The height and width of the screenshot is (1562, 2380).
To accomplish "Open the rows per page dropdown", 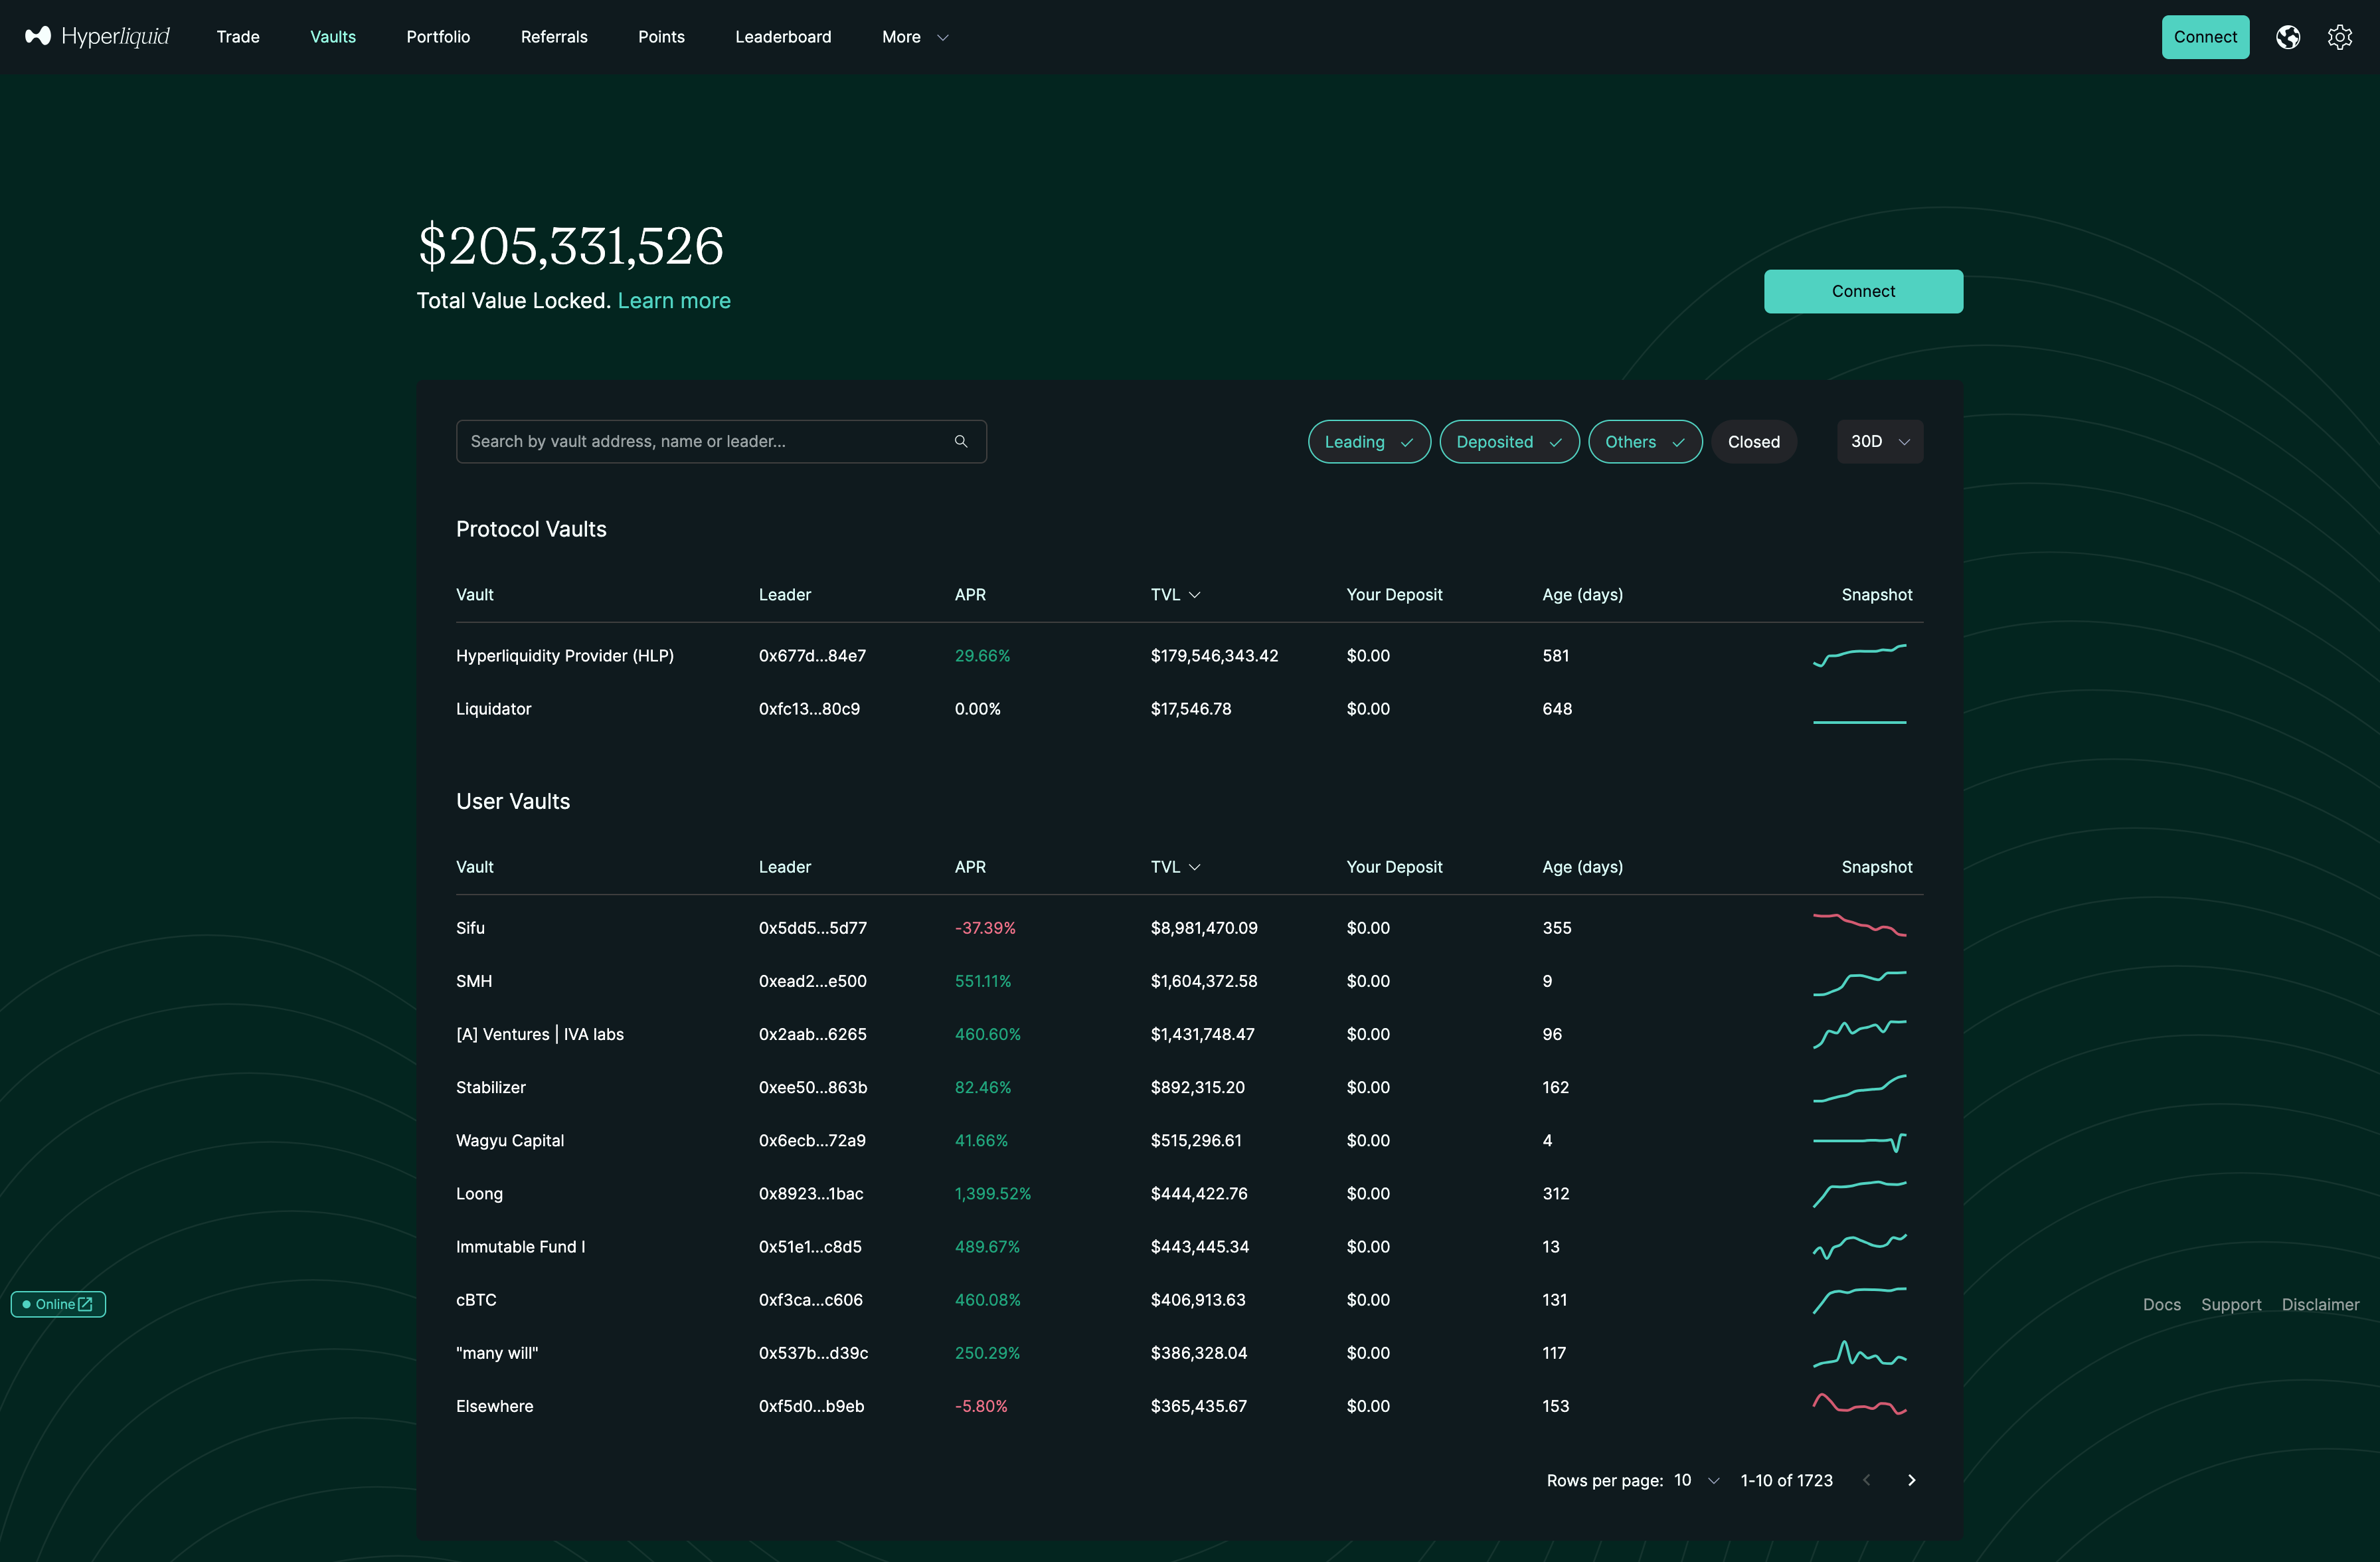I will coord(1697,1480).
